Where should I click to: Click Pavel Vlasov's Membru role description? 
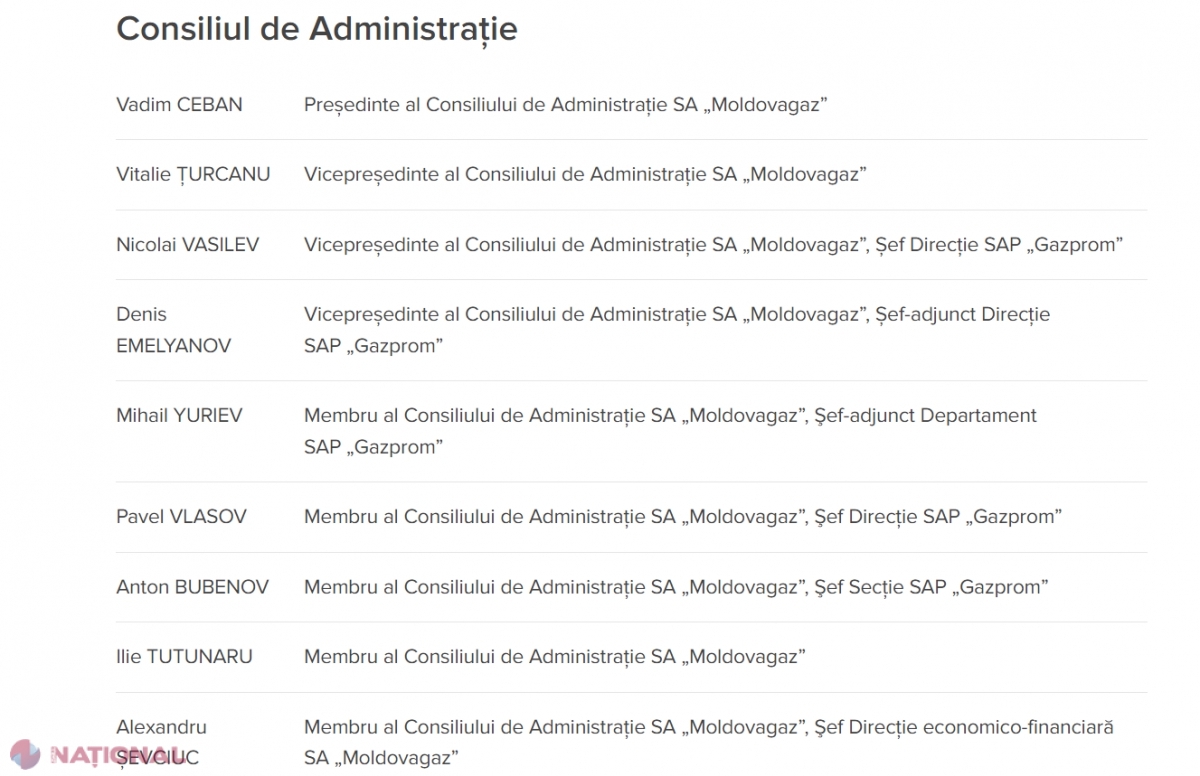[x=683, y=516]
